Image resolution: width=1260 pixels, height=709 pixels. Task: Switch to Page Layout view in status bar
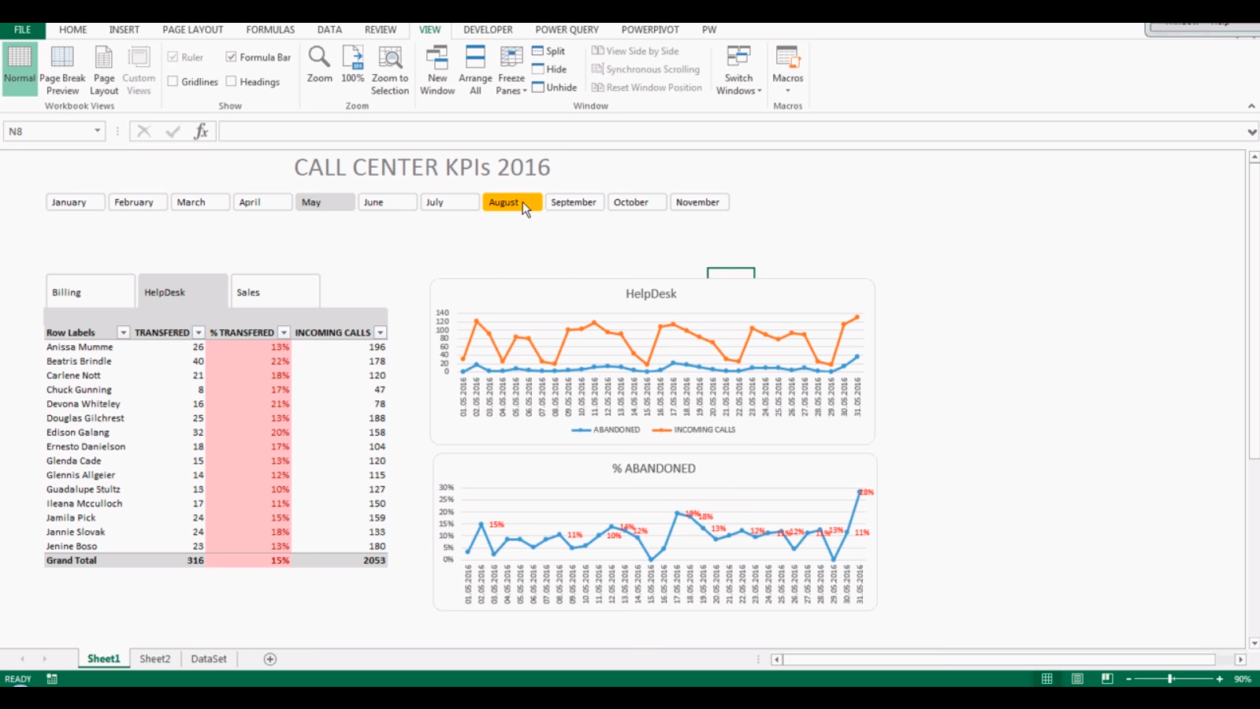pyautogui.click(x=1077, y=679)
